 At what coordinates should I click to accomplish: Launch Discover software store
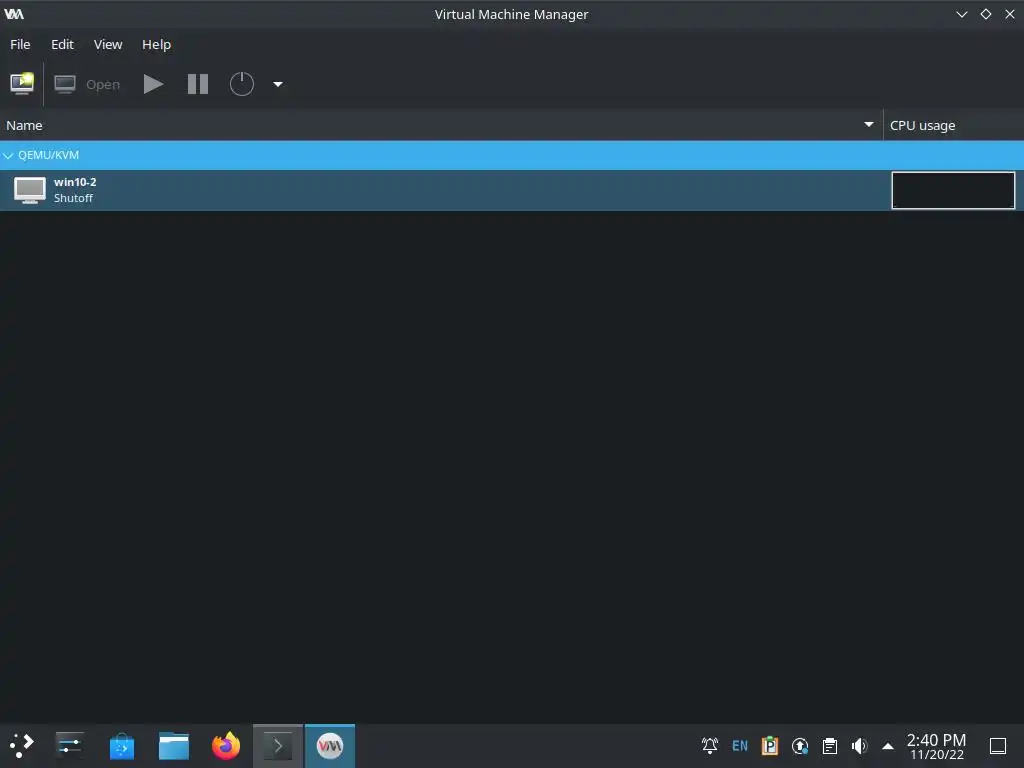click(121, 746)
